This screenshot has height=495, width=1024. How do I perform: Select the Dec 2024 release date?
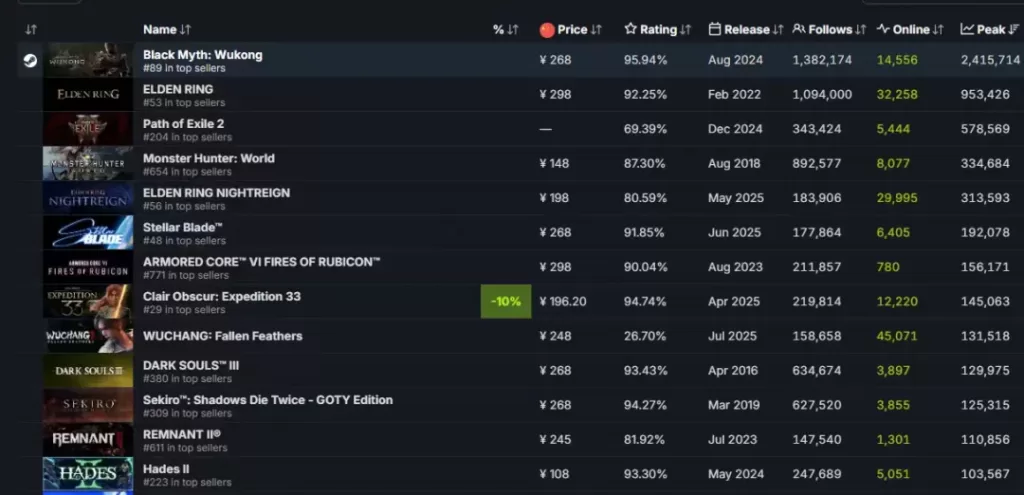(x=735, y=129)
